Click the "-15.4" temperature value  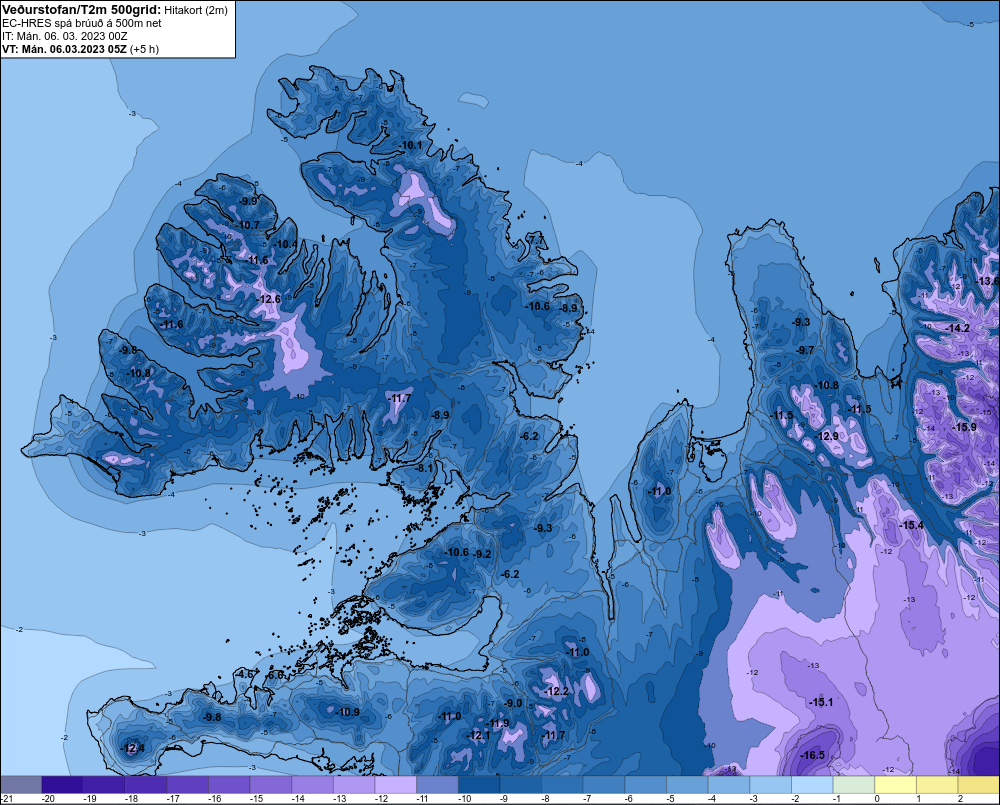click(x=912, y=525)
